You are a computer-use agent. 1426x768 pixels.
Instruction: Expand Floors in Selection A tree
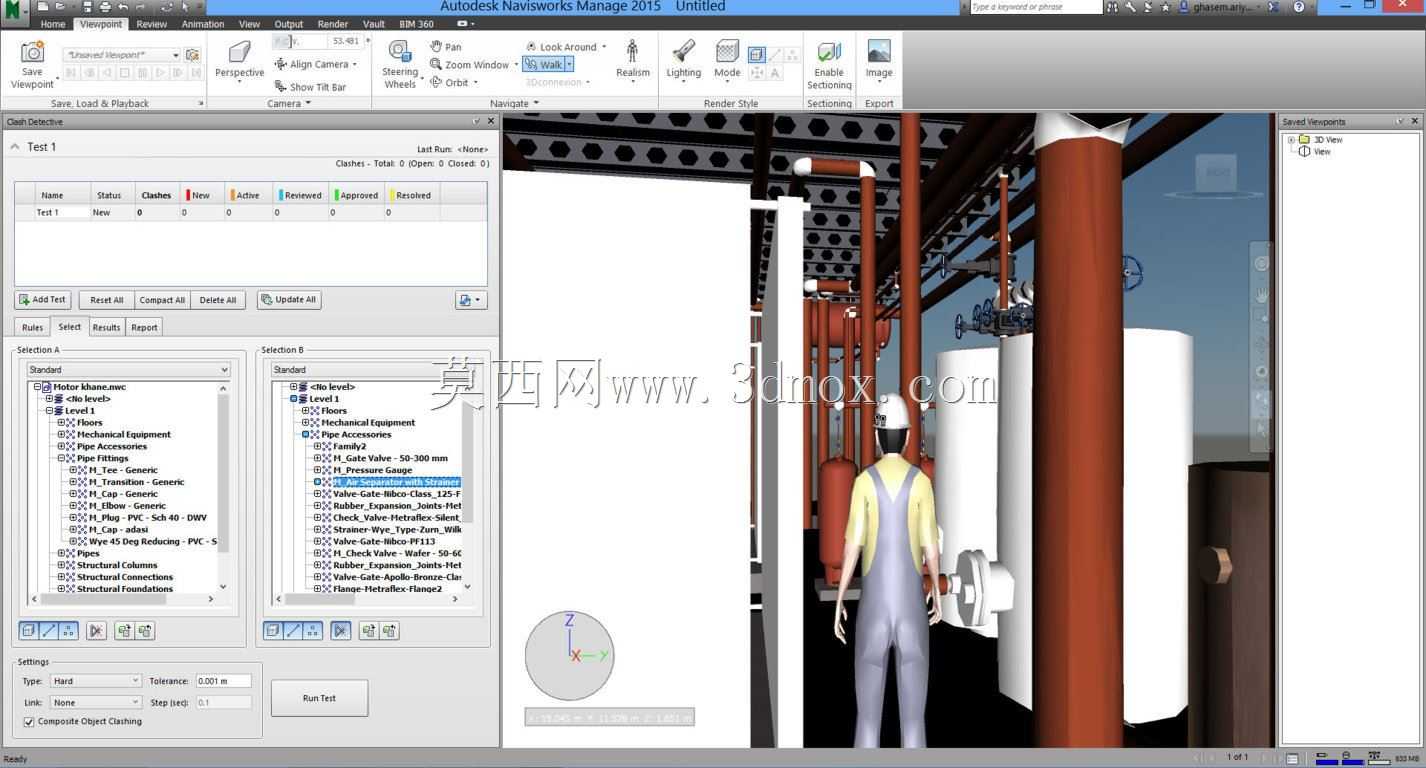[61, 422]
